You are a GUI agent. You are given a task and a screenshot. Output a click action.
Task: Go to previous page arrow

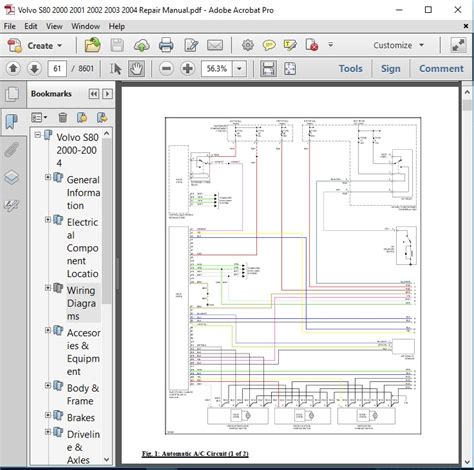tap(13, 69)
